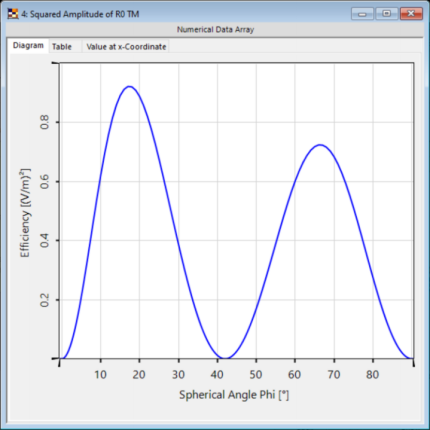Click the first peak of the blue curve

[129, 87]
